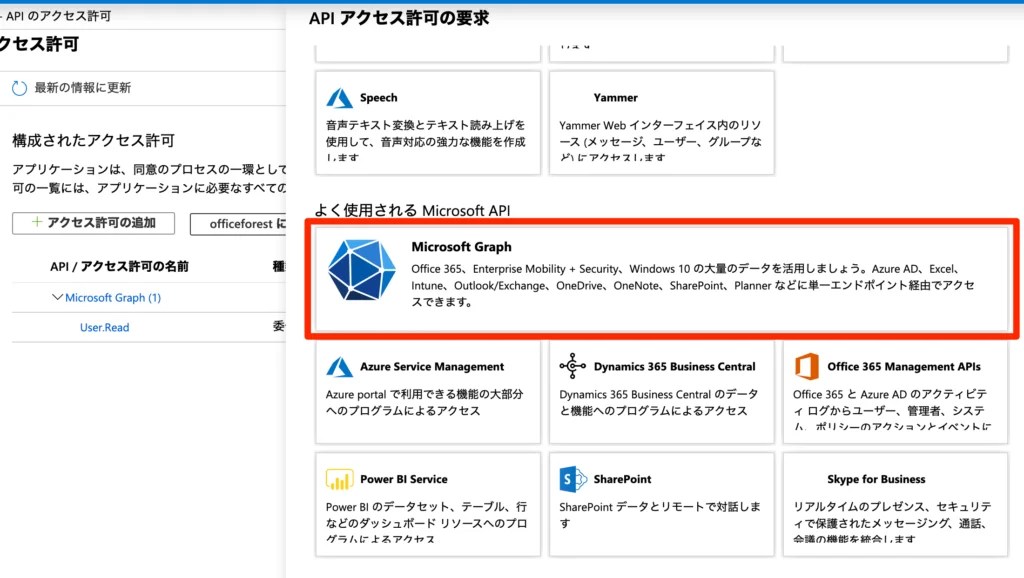This screenshot has width=1024, height=578.
Task: Open the Microsoft Graph API card
Action: click(662, 279)
